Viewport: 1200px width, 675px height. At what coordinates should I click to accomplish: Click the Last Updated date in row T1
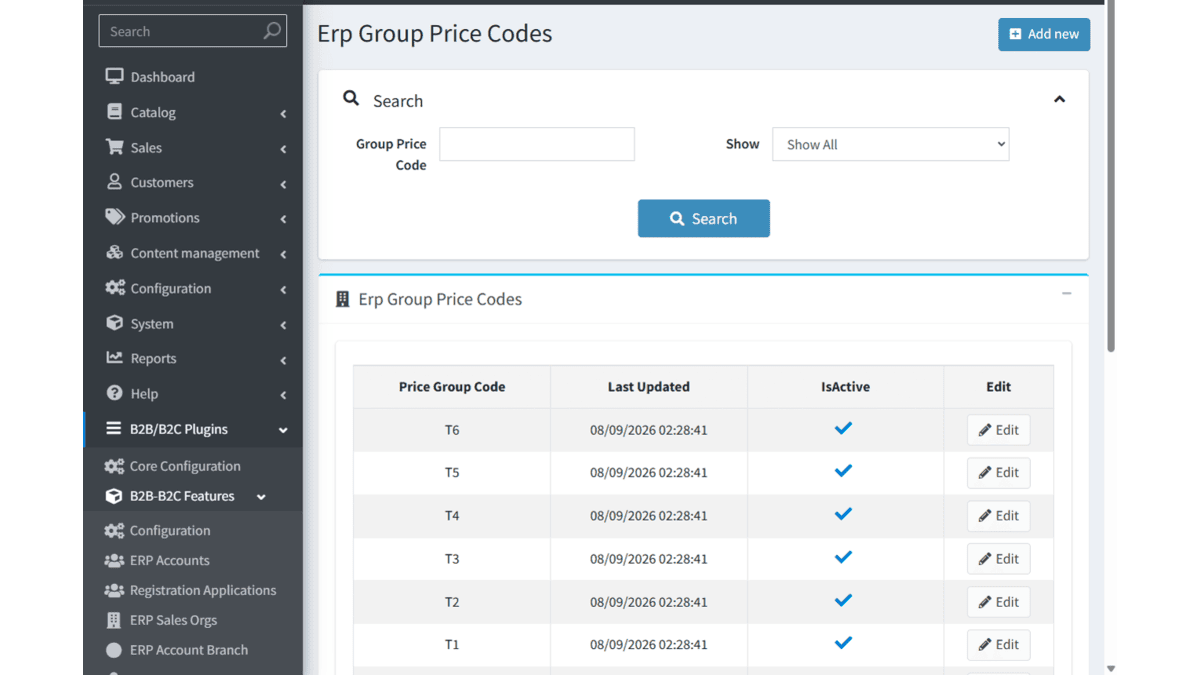648,645
